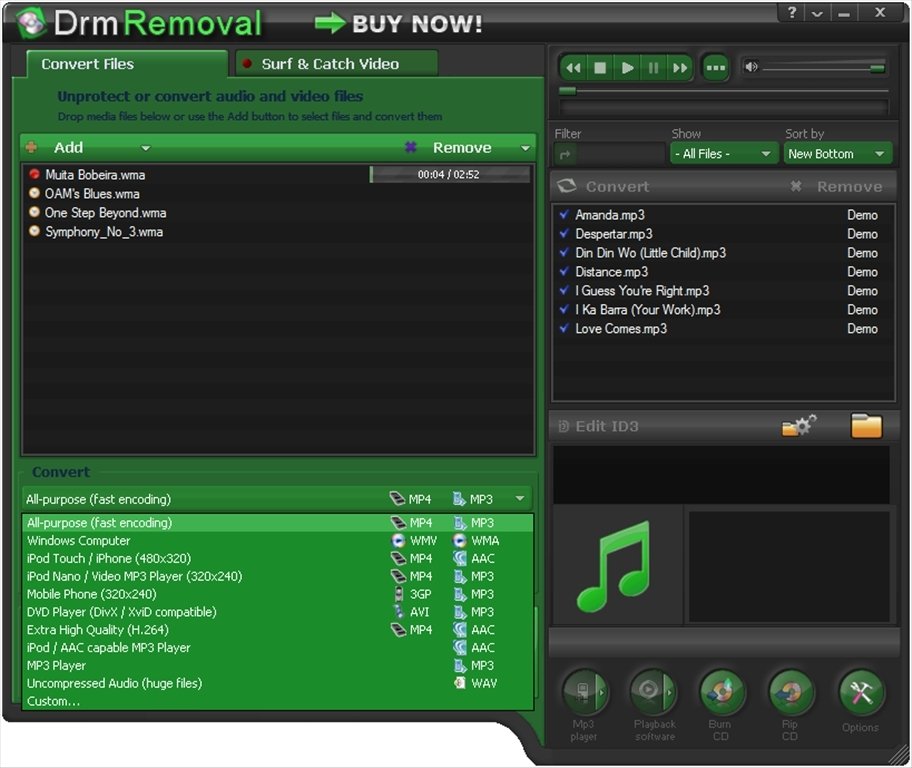Switch to the Surf & Catch Video tab
This screenshot has width=912, height=768.
click(x=335, y=63)
